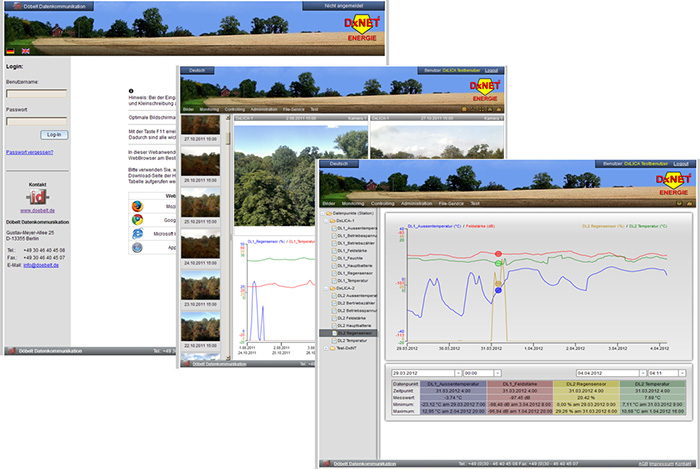Click Logout in monitoring window header
Screen dimensions: 700x469
click(681, 164)
